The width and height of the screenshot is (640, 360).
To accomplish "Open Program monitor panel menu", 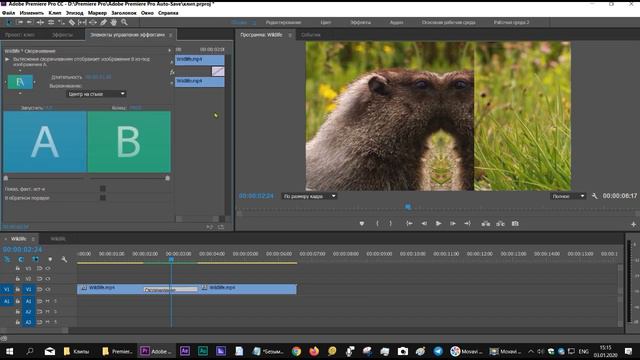I will [x=290, y=35].
